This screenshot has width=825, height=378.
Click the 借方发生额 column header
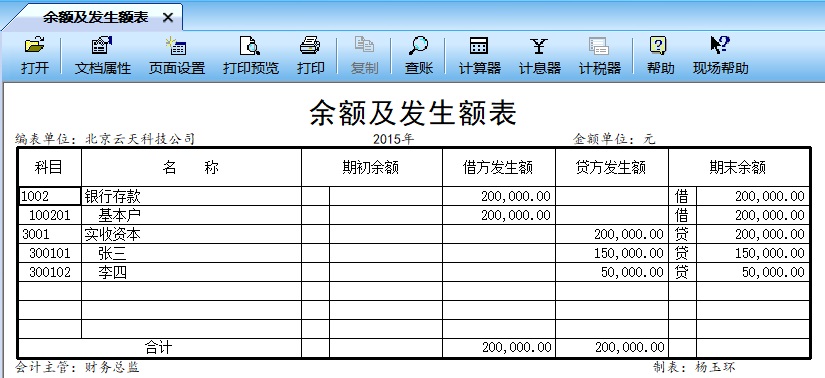(x=498, y=167)
